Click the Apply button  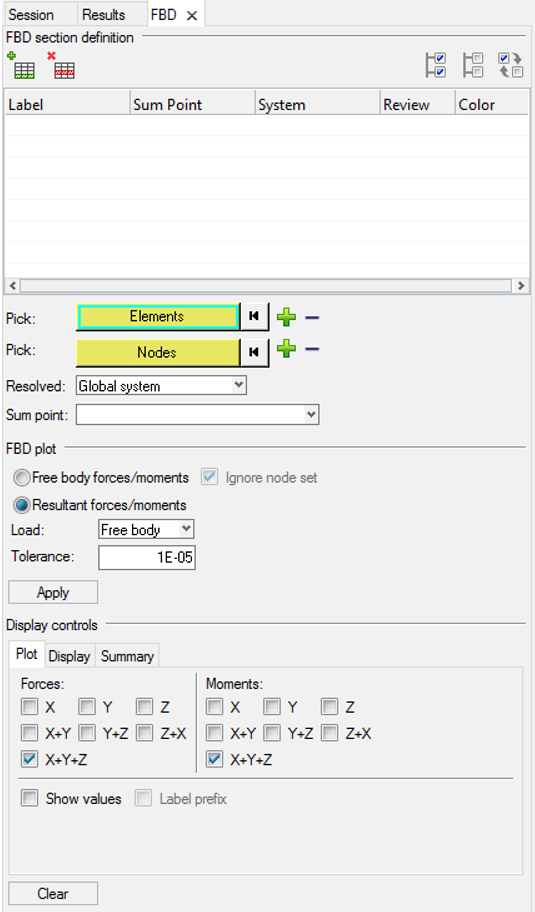53,592
